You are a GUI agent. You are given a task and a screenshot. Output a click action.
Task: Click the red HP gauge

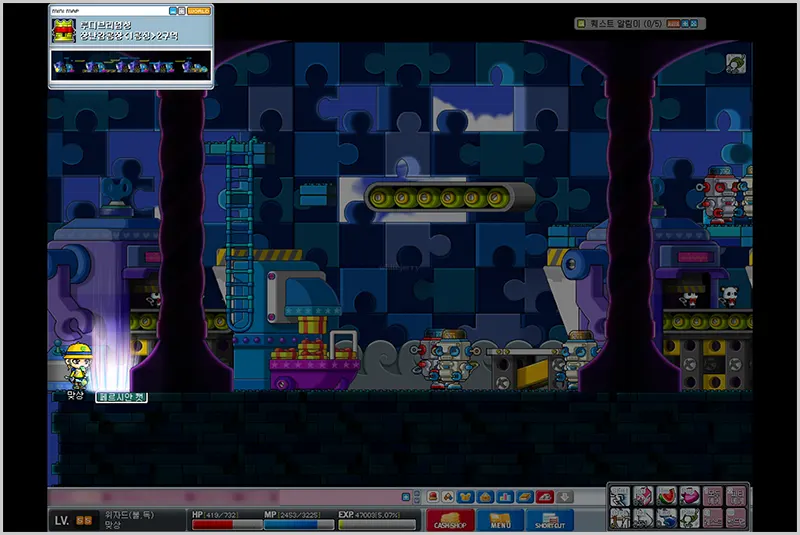pyautogui.click(x=227, y=525)
